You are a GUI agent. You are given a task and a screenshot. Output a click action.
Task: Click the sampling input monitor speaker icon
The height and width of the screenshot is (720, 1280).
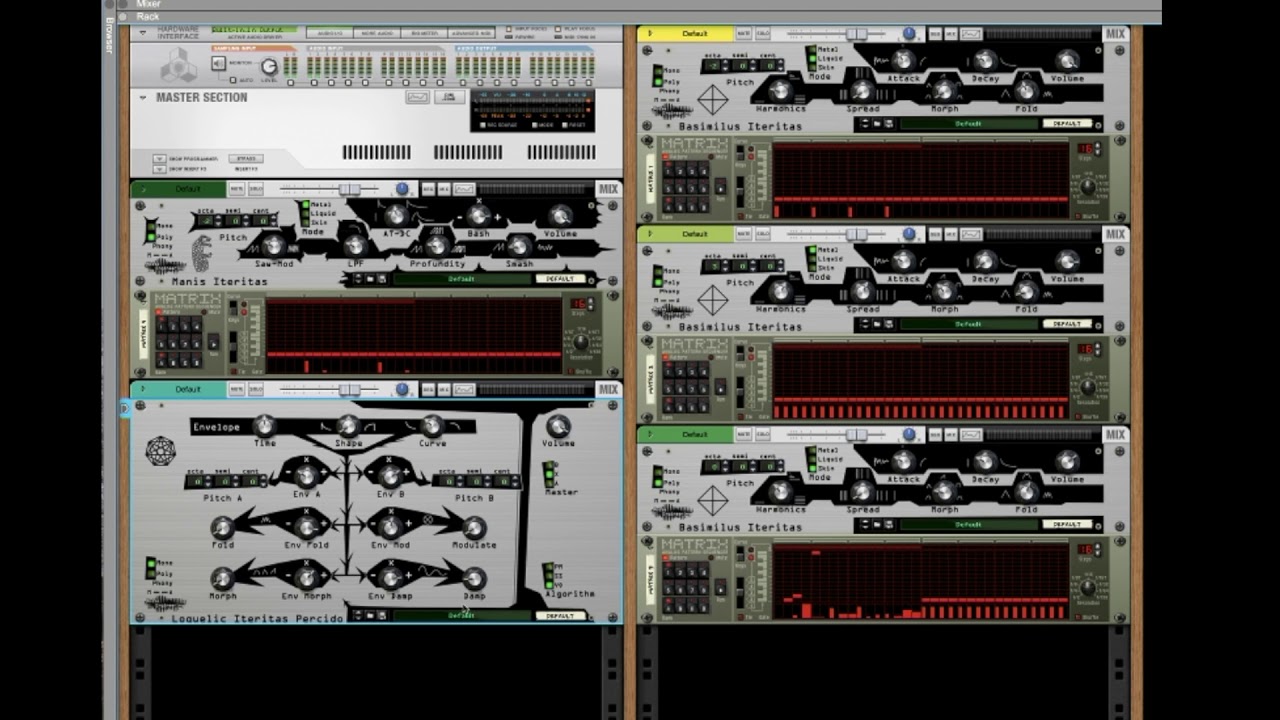click(218, 63)
